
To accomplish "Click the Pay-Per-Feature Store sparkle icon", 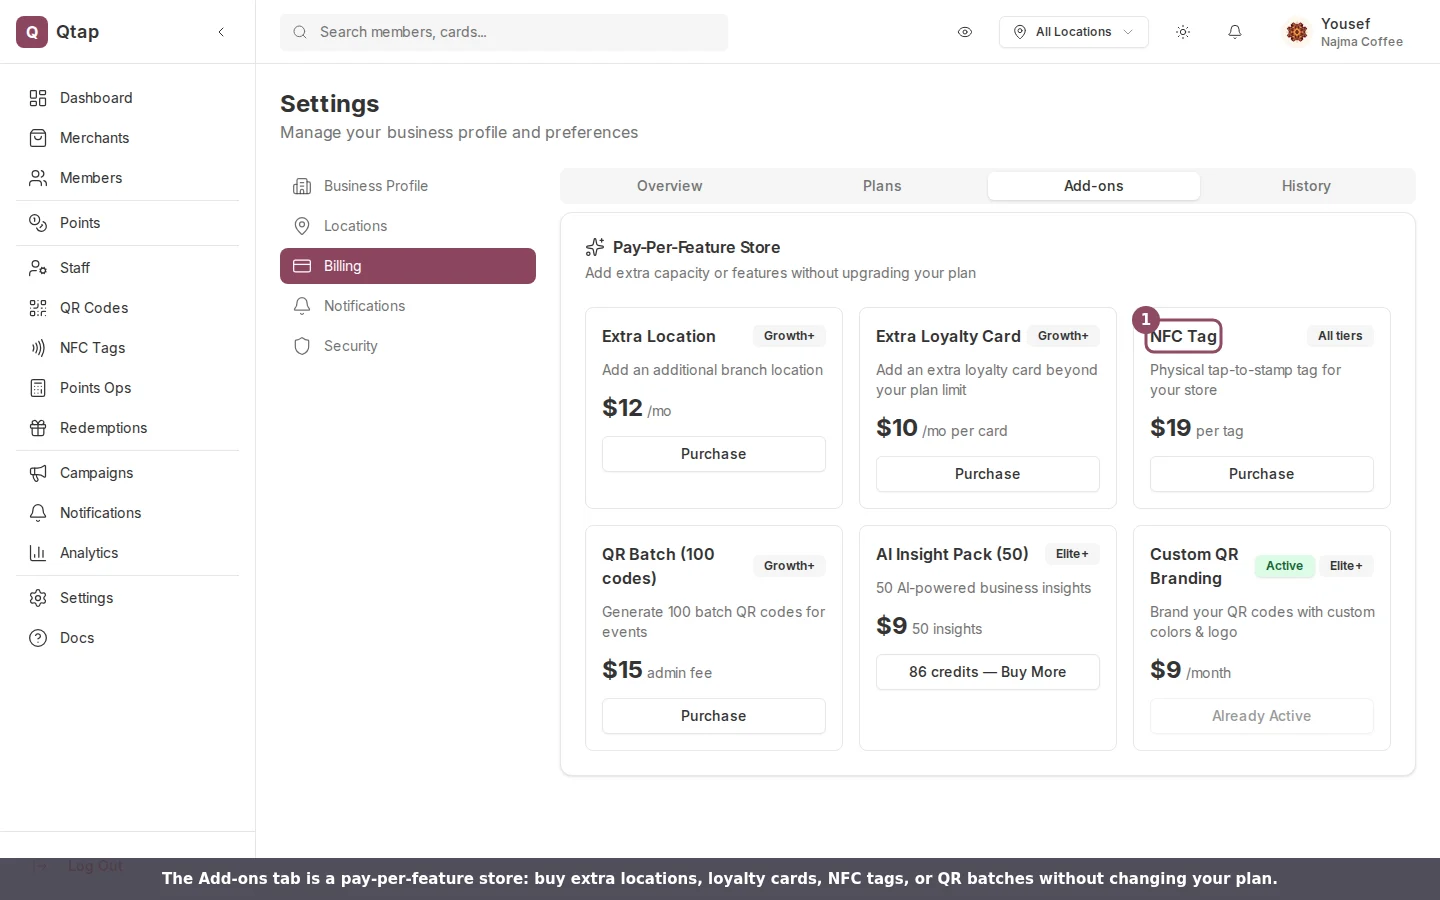I will pyautogui.click(x=595, y=247).
